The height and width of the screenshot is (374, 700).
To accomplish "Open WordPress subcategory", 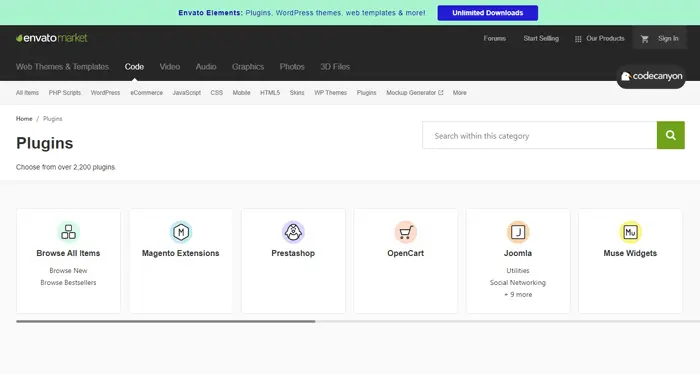I will (x=105, y=93).
